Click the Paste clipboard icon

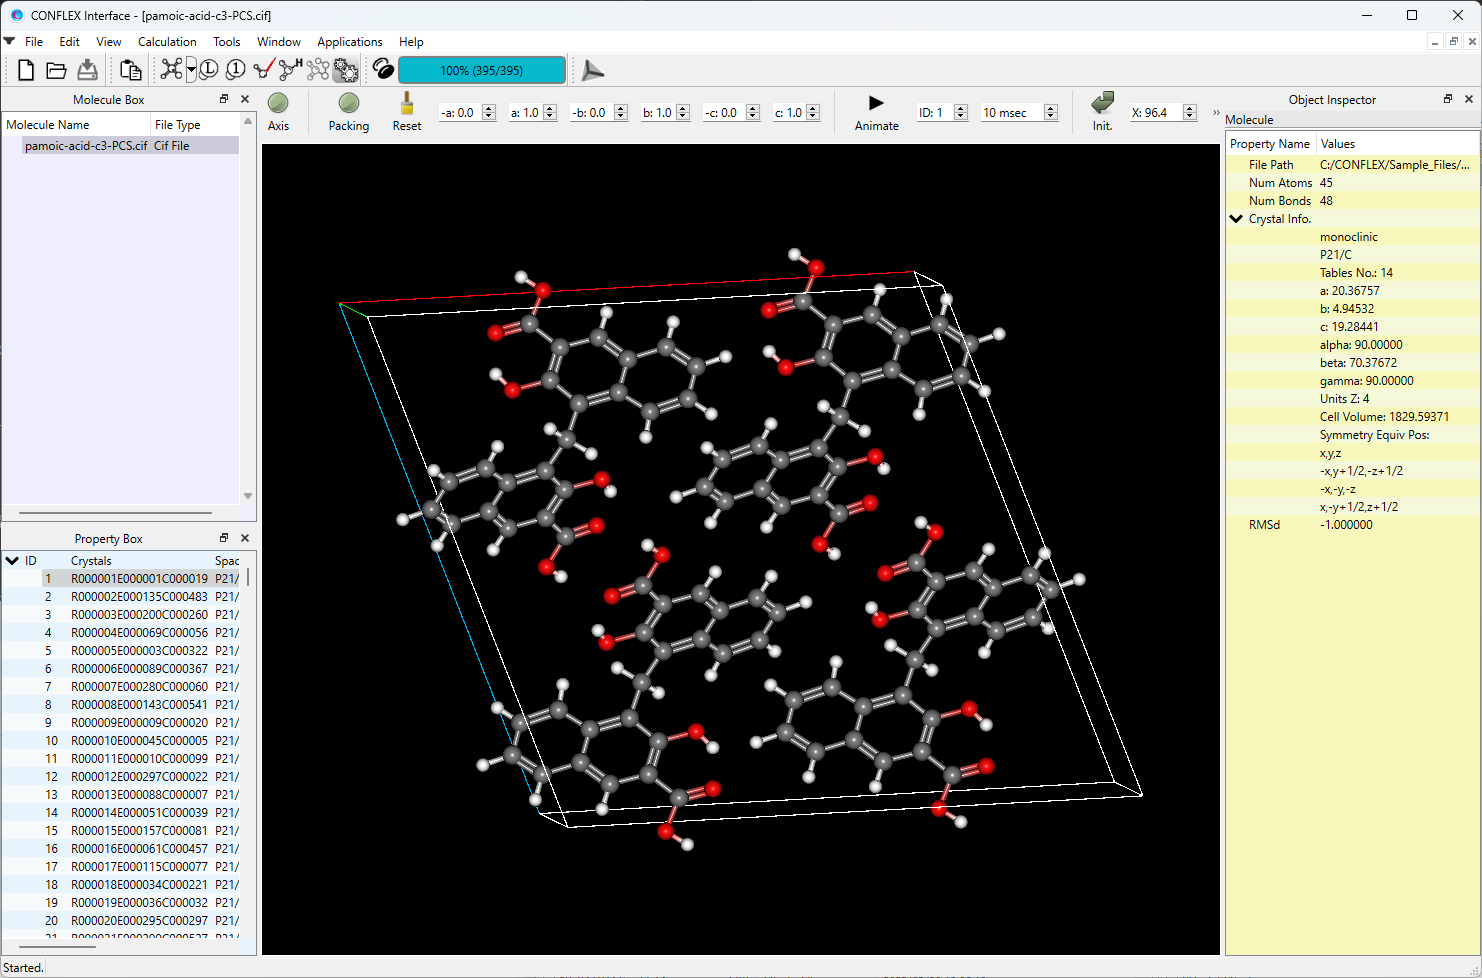(130, 70)
